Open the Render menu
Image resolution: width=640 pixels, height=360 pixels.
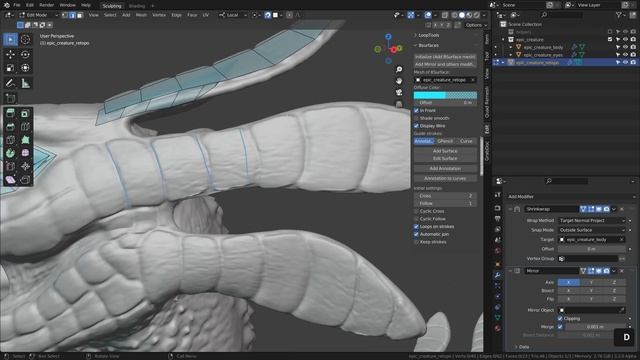(x=47, y=5)
